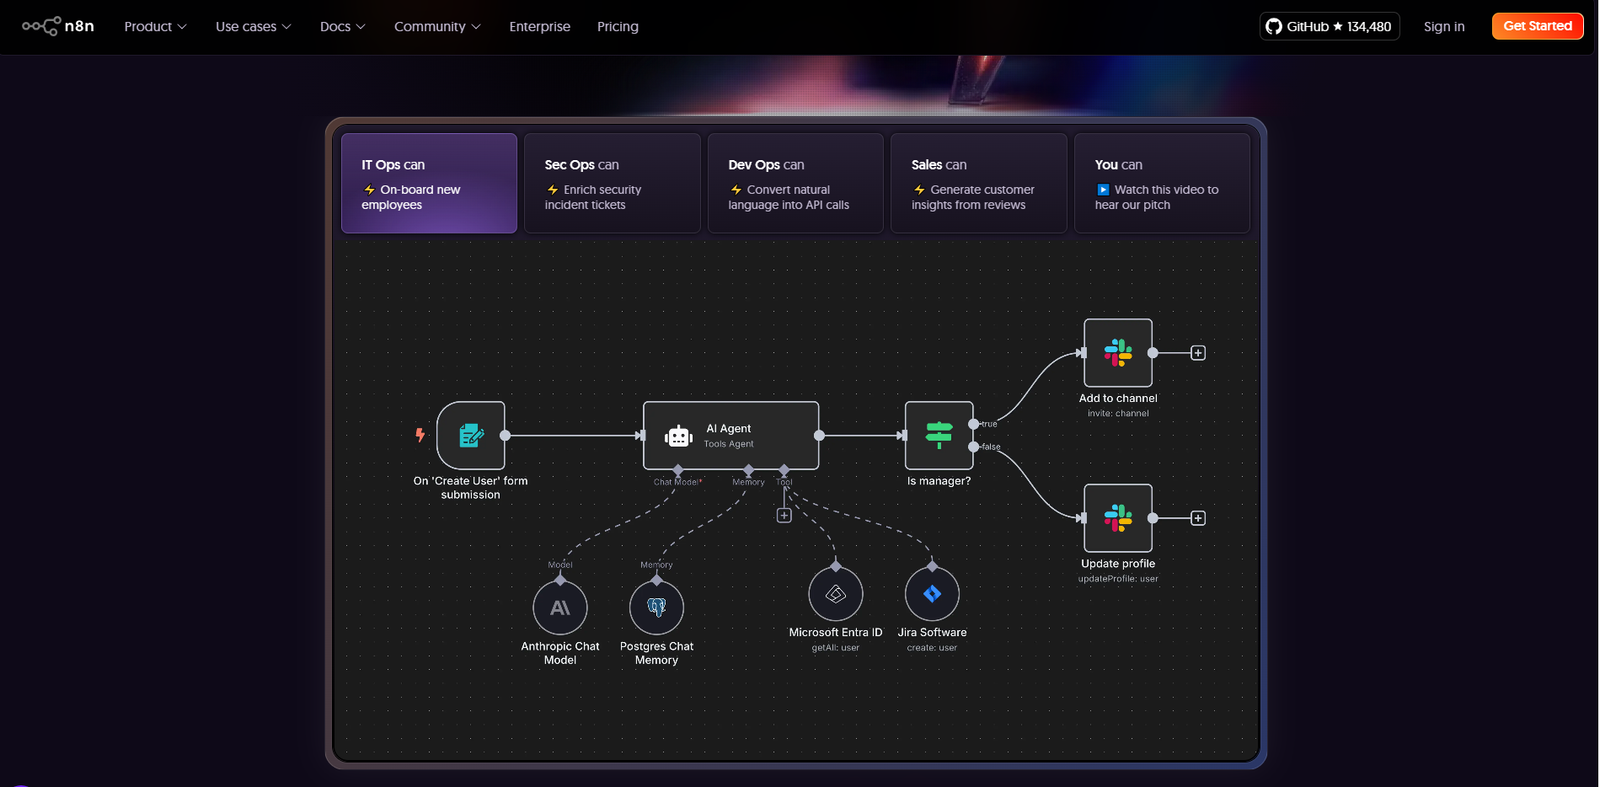This screenshot has width=1600, height=787.
Task: Click the n8n logo in header
Action: click(58, 26)
